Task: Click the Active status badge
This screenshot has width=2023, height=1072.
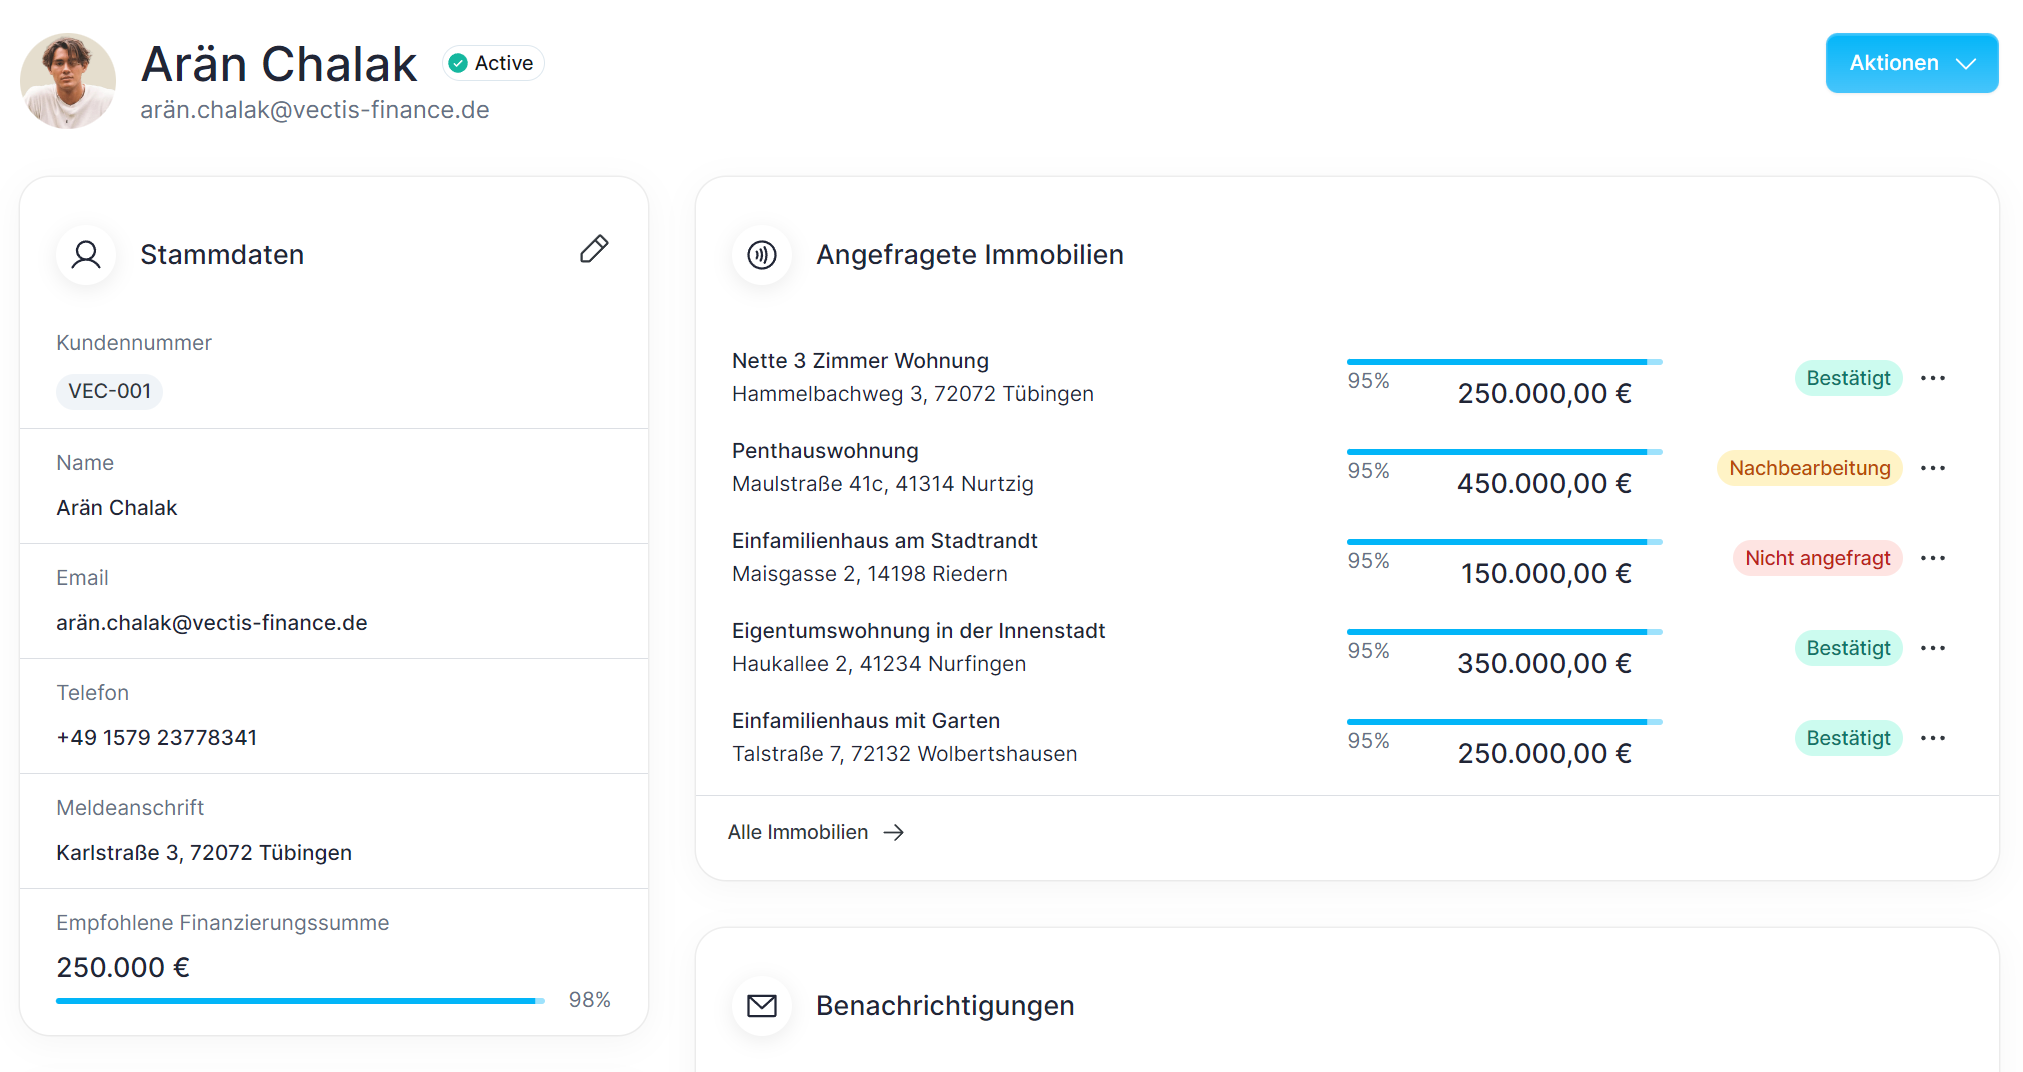Action: [x=493, y=63]
